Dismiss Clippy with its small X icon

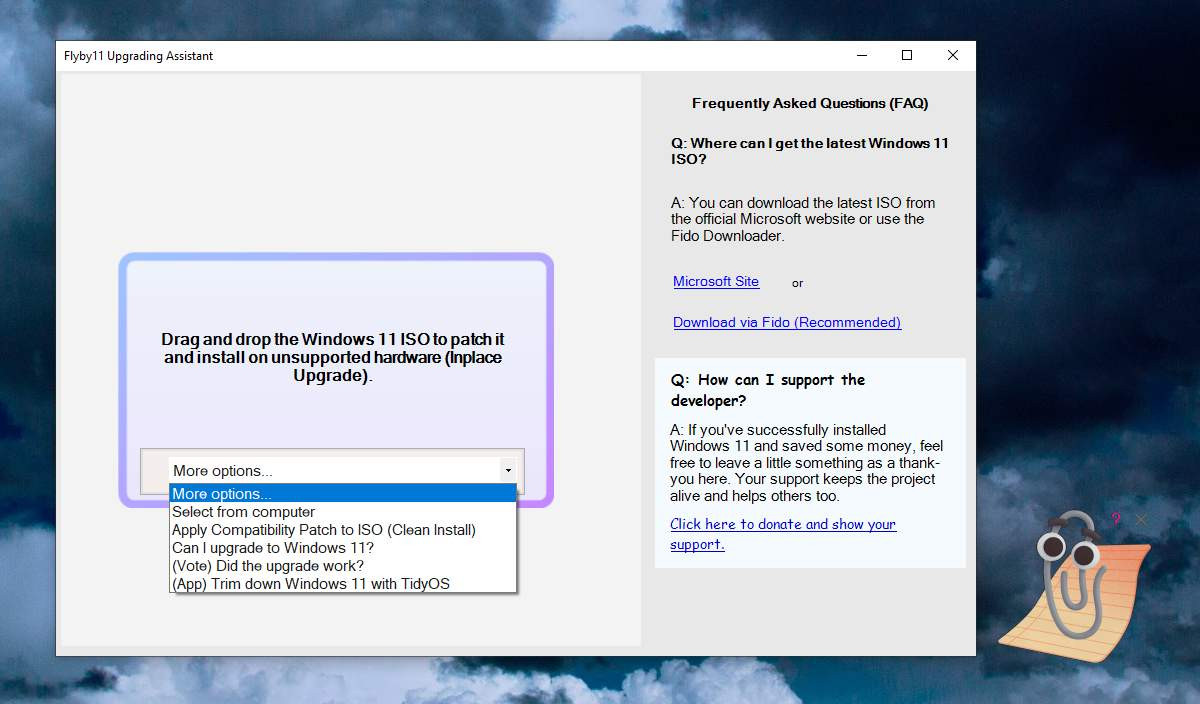pos(1141,519)
